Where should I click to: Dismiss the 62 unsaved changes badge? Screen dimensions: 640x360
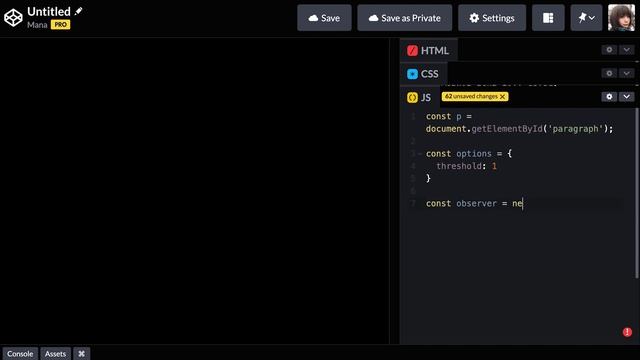pos(502,97)
